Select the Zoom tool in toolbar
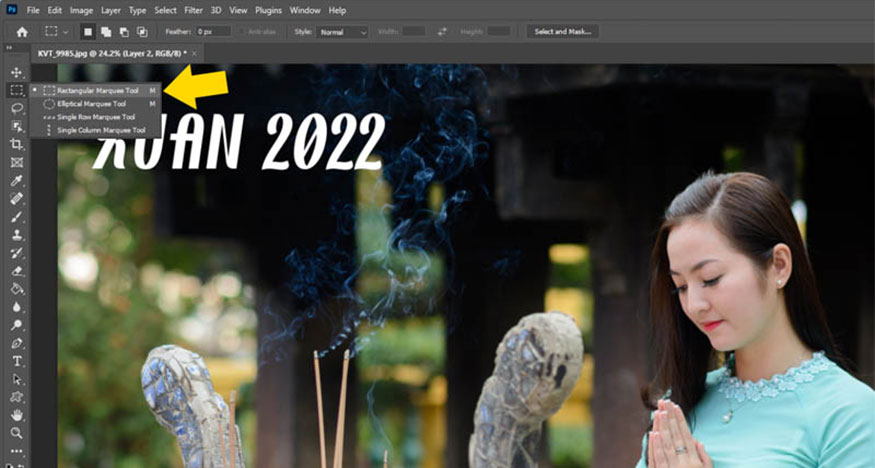 coord(17,433)
